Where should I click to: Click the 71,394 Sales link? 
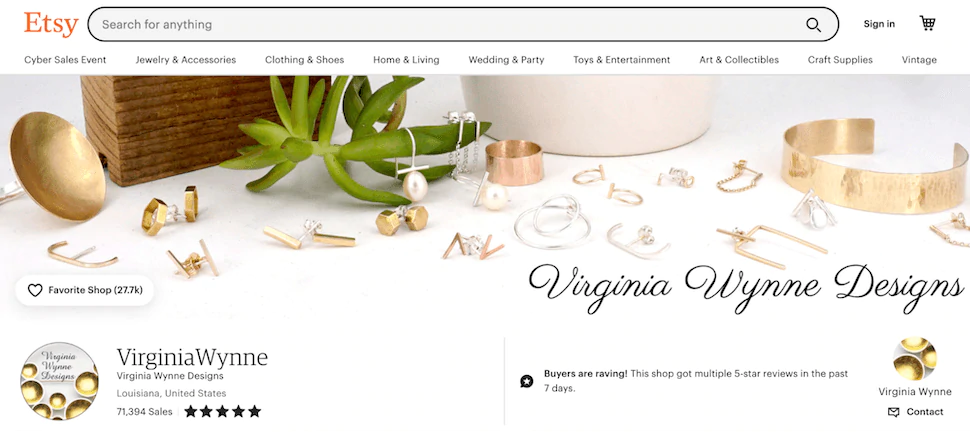click(145, 411)
